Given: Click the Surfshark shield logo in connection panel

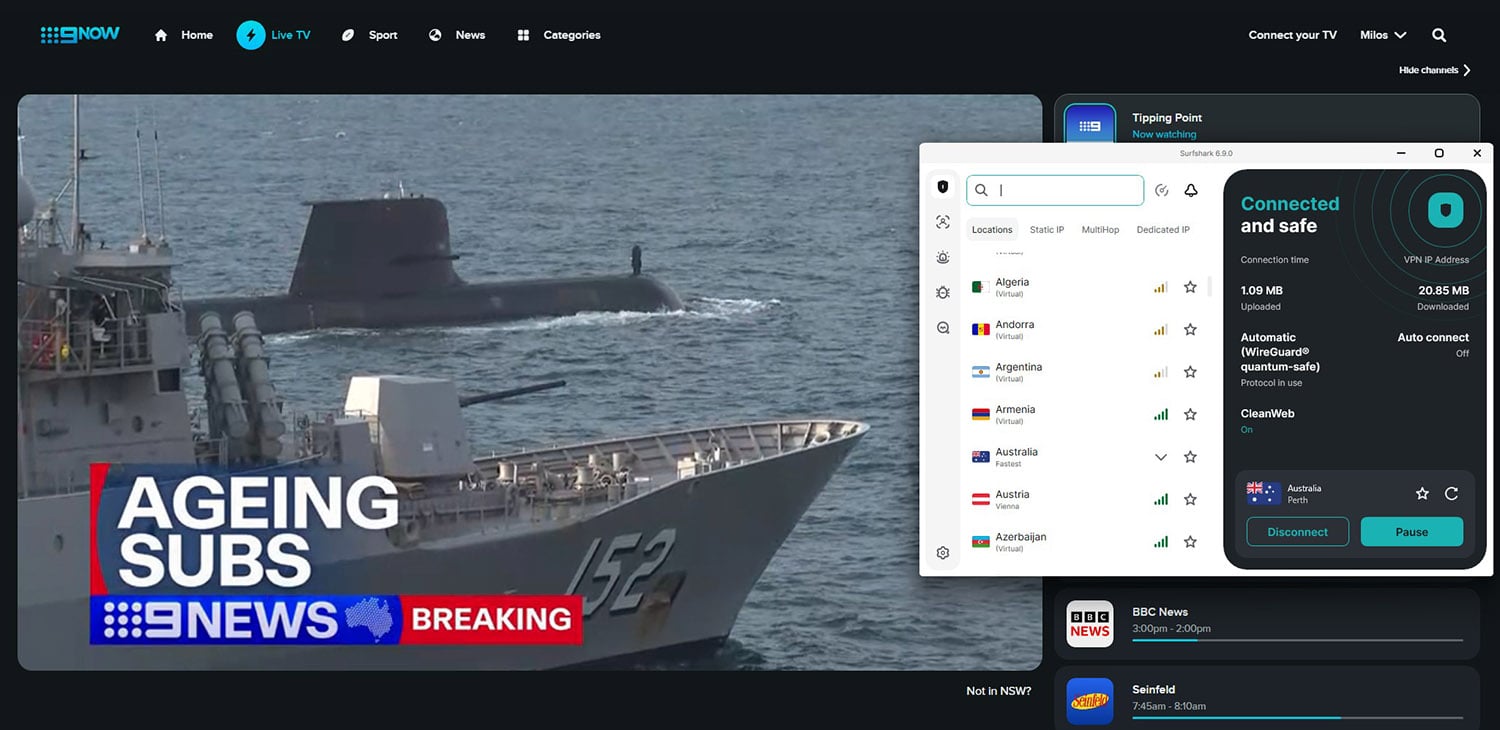Looking at the screenshot, I should (1444, 211).
